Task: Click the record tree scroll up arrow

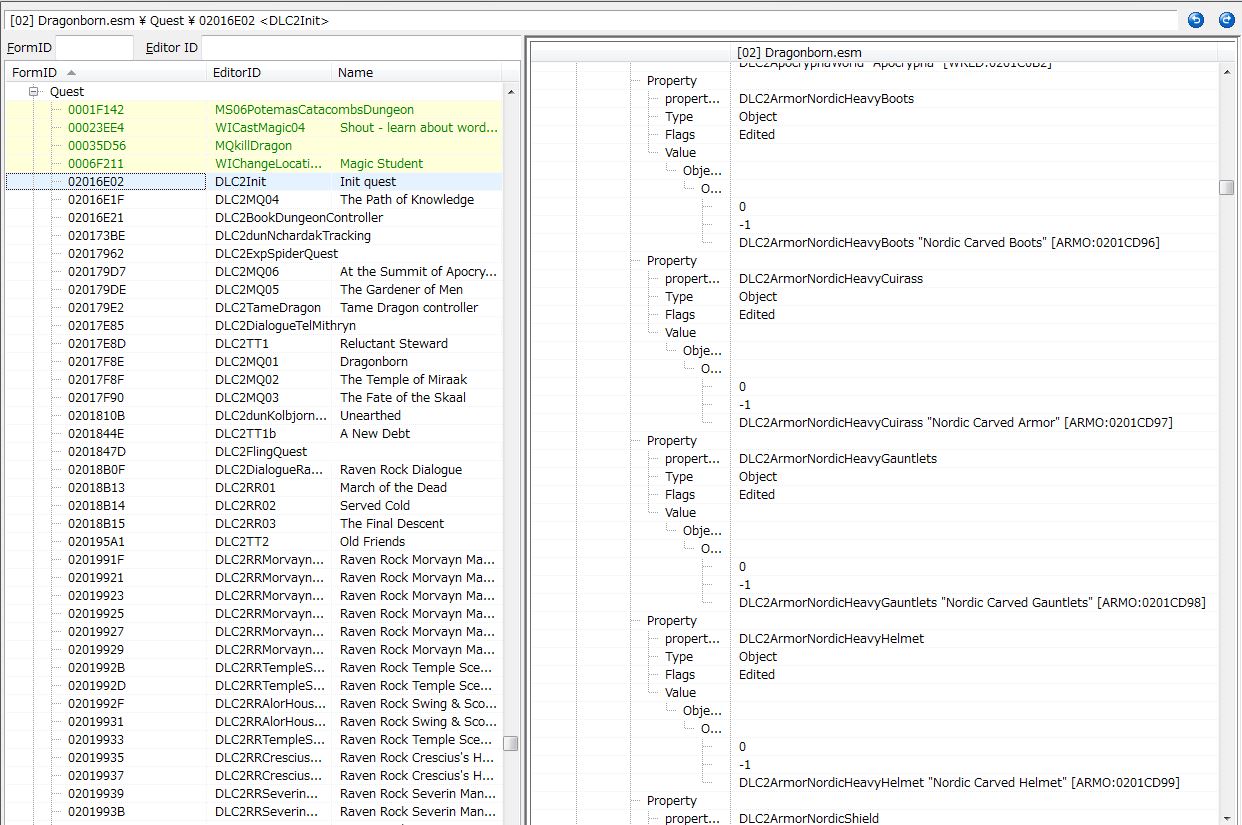Action: tap(511, 91)
